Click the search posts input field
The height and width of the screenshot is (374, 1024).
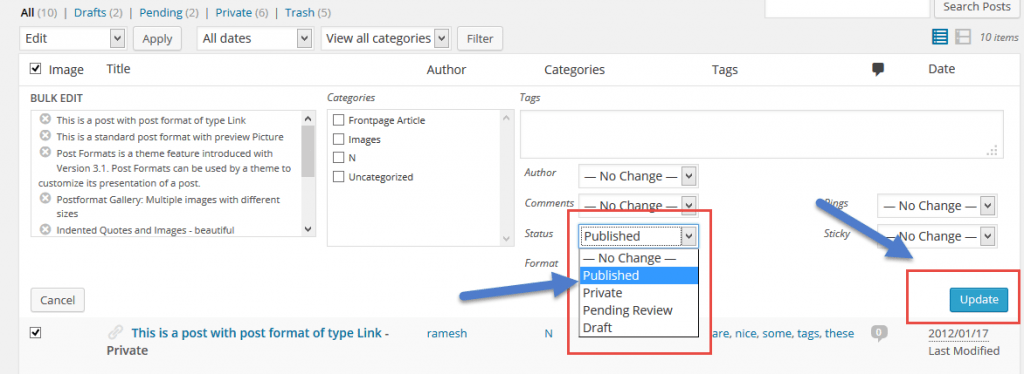[x=847, y=7]
